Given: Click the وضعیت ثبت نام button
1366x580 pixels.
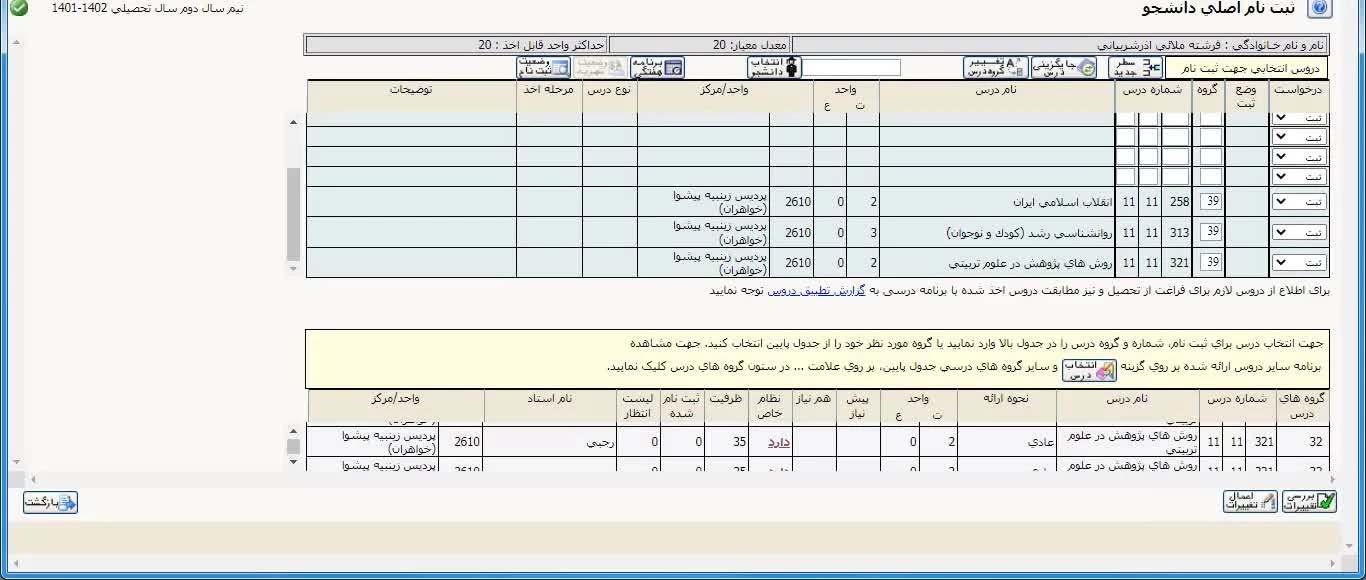Looking at the screenshot, I should click(x=543, y=67).
